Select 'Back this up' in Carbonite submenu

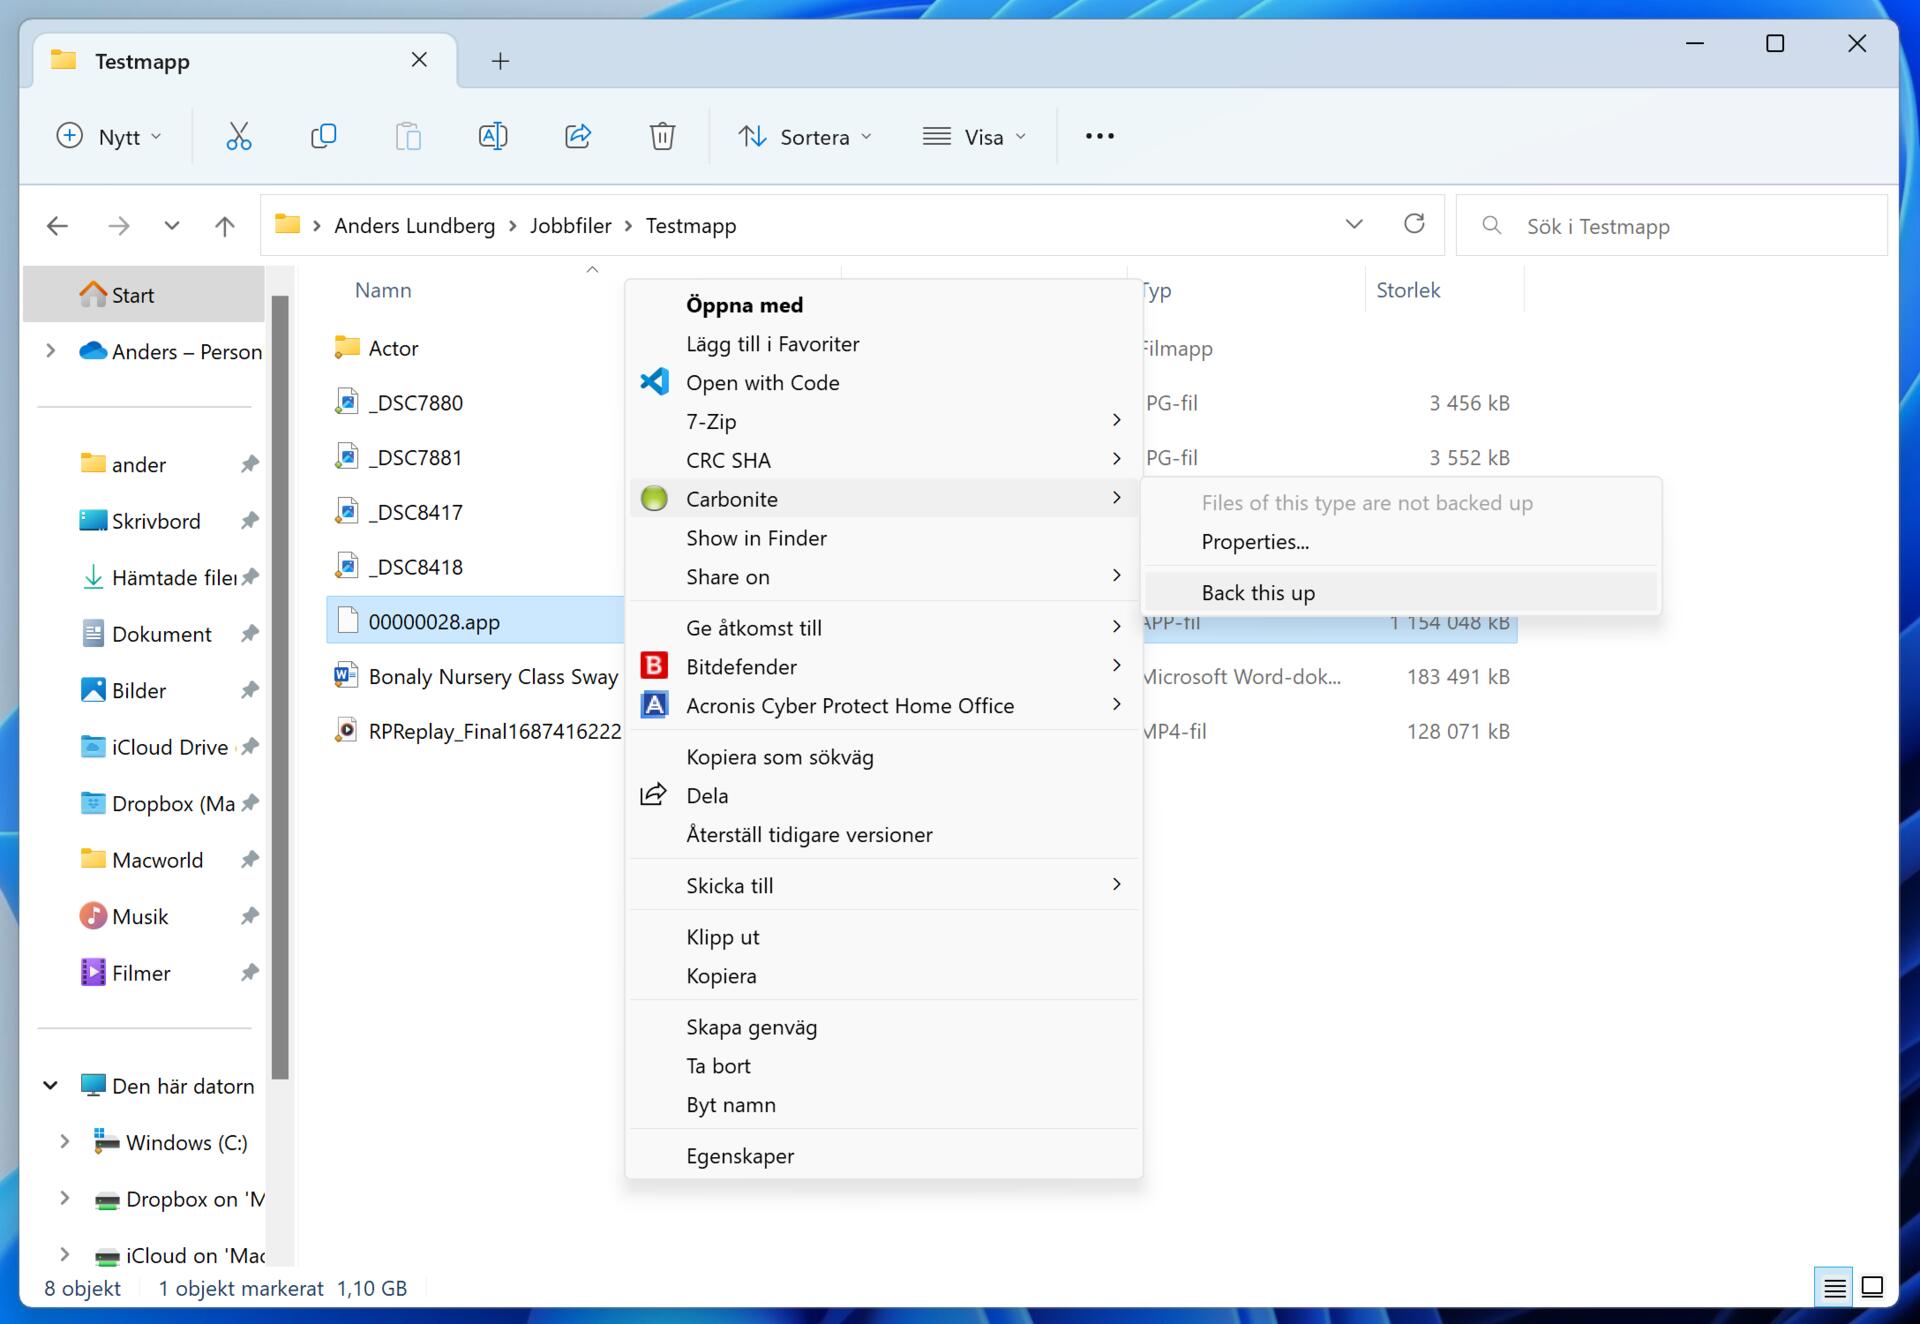coord(1259,592)
